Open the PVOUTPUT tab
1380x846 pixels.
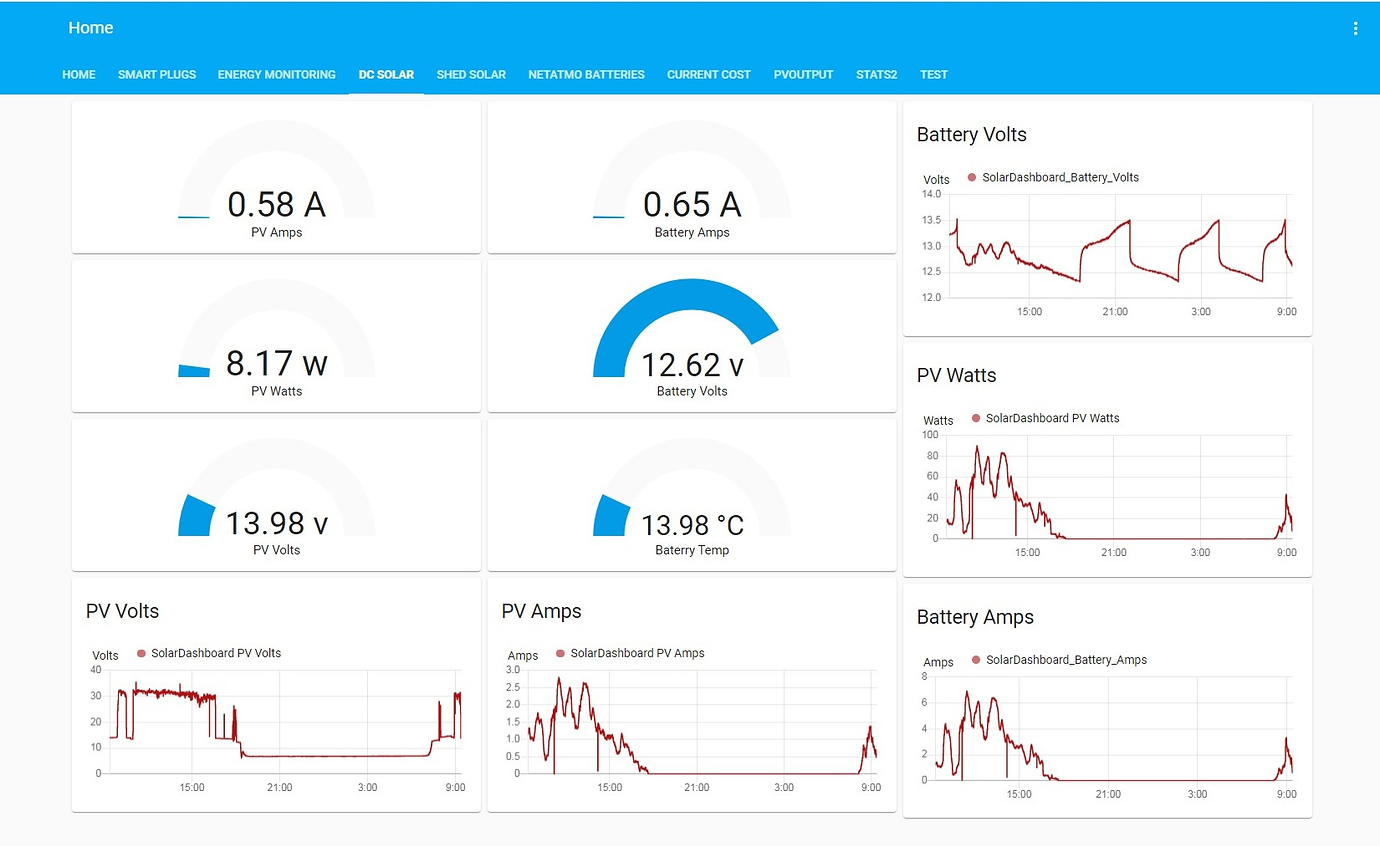(803, 74)
